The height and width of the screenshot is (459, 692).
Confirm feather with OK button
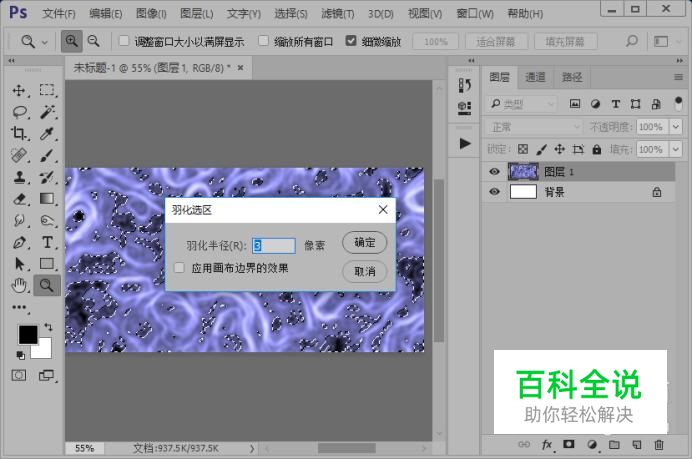(365, 242)
